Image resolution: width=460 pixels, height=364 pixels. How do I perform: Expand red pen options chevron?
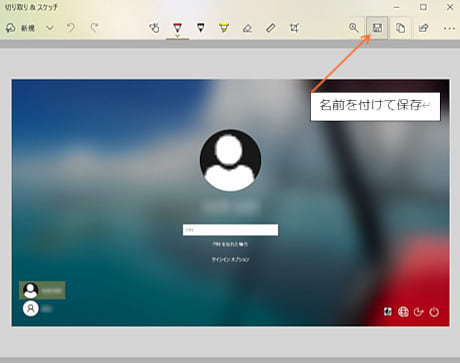pyautogui.click(x=177, y=35)
